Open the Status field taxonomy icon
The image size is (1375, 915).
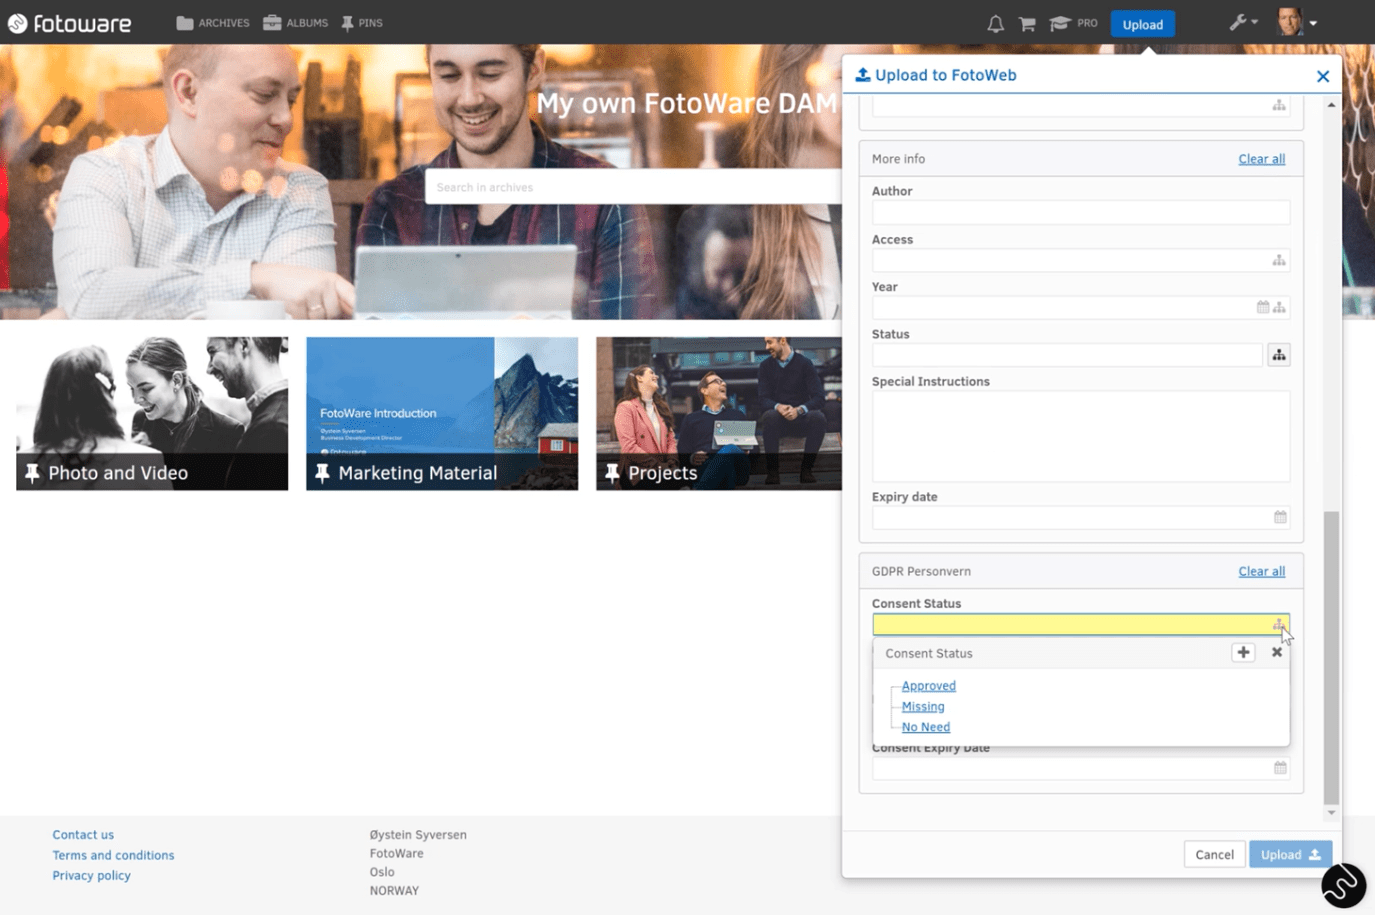[x=1278, y=355]
